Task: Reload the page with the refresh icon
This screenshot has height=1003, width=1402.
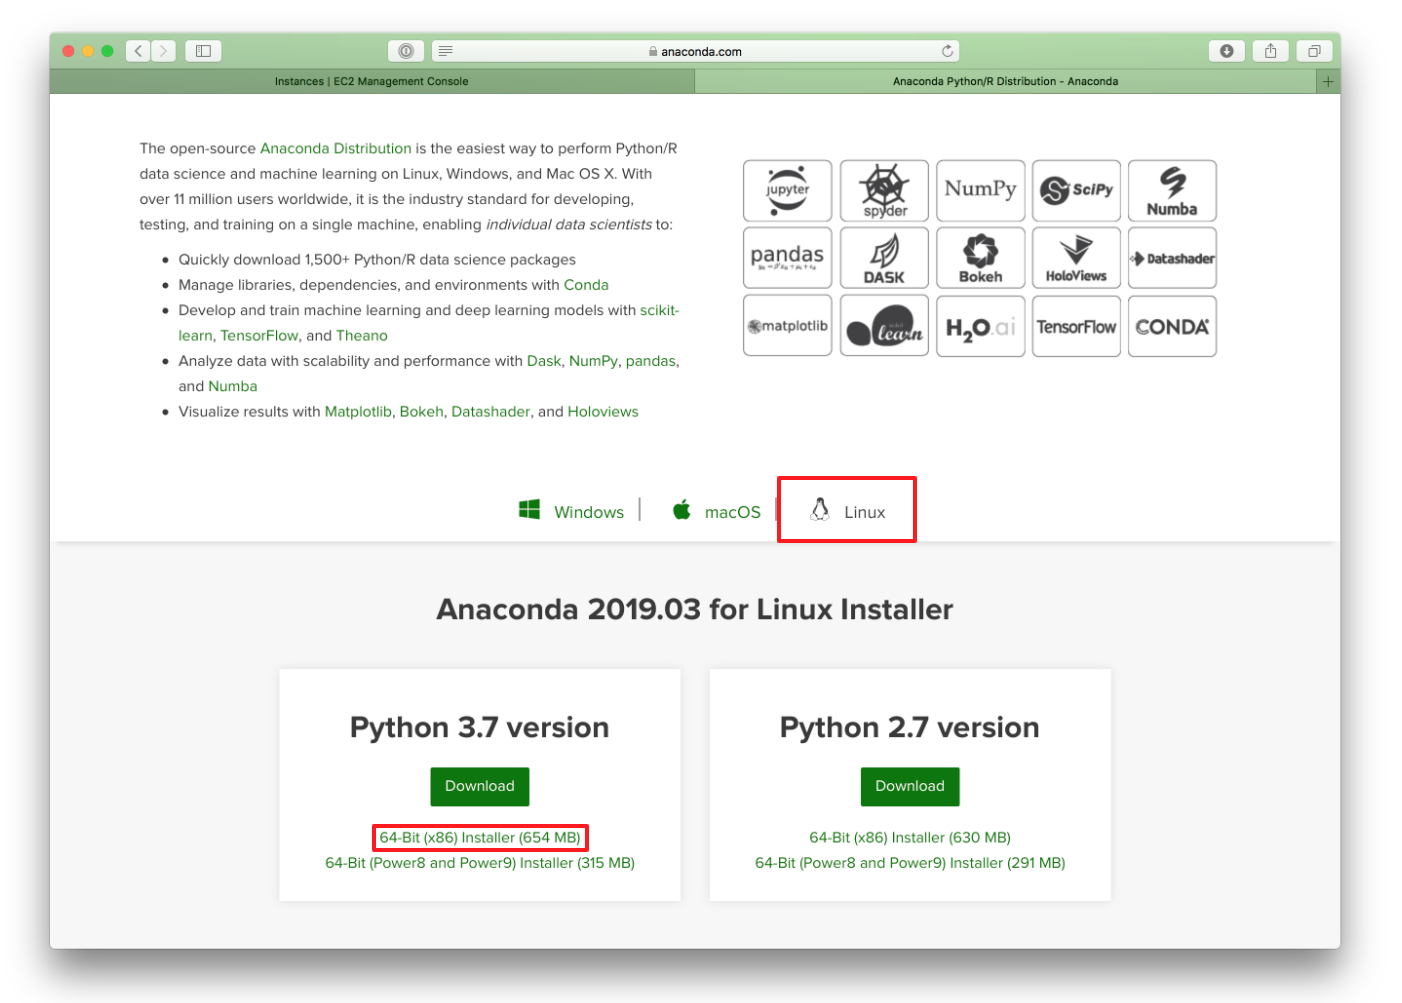Action: (946, 51)
